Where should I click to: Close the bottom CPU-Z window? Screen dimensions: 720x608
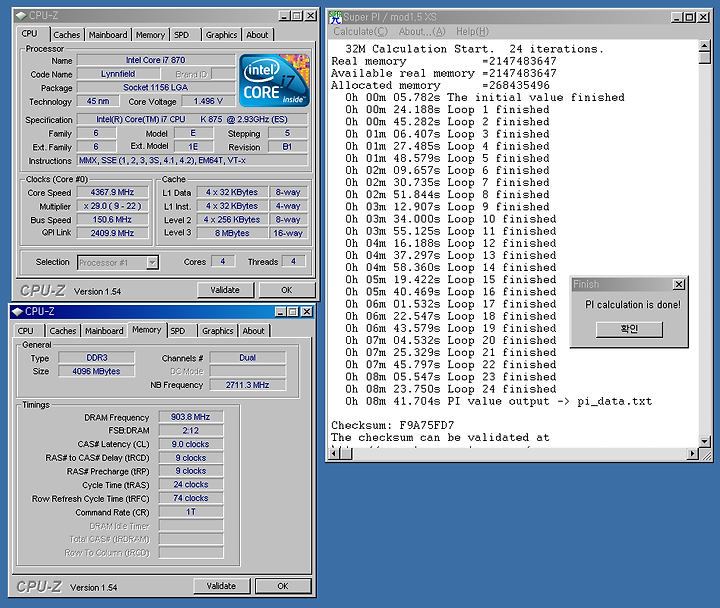[x=307, y=312]
